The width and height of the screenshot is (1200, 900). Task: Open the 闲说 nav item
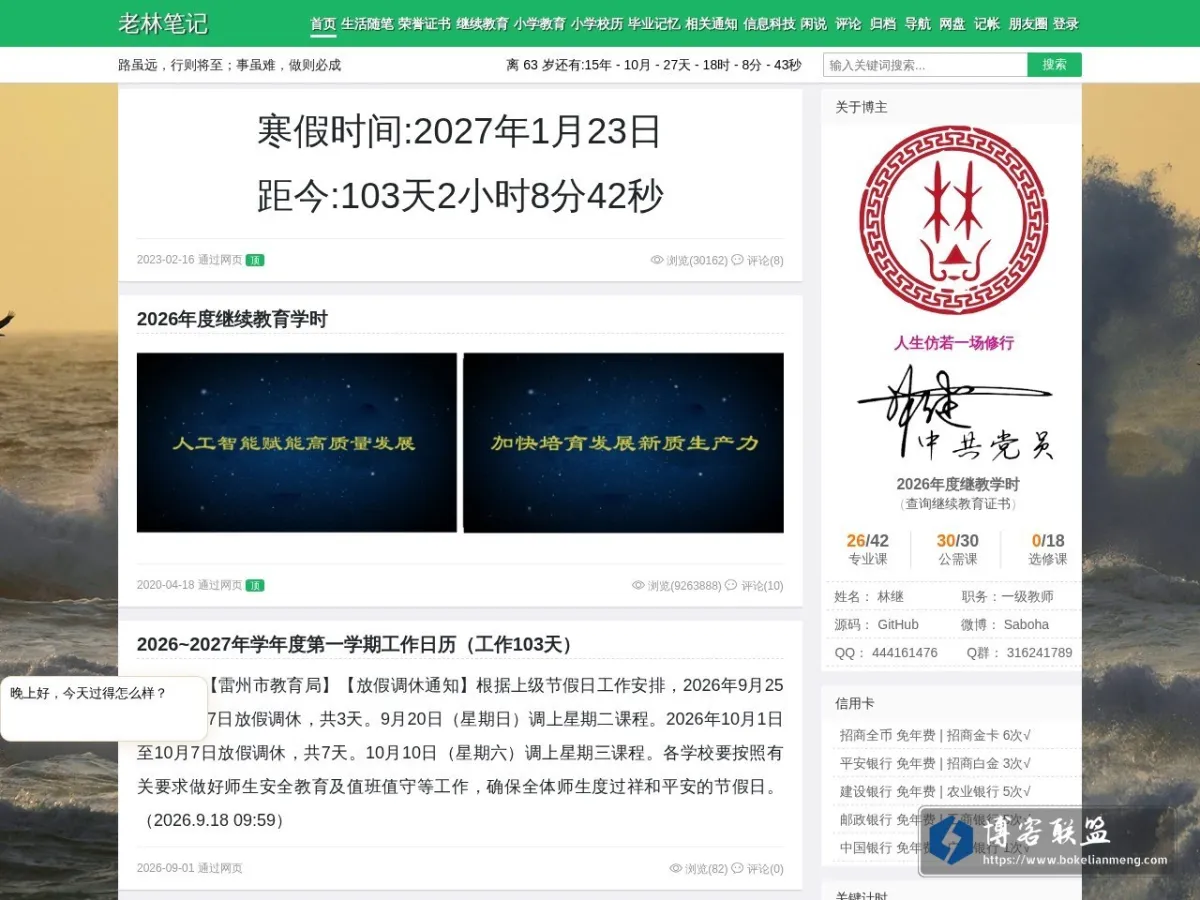pos(814,24)
